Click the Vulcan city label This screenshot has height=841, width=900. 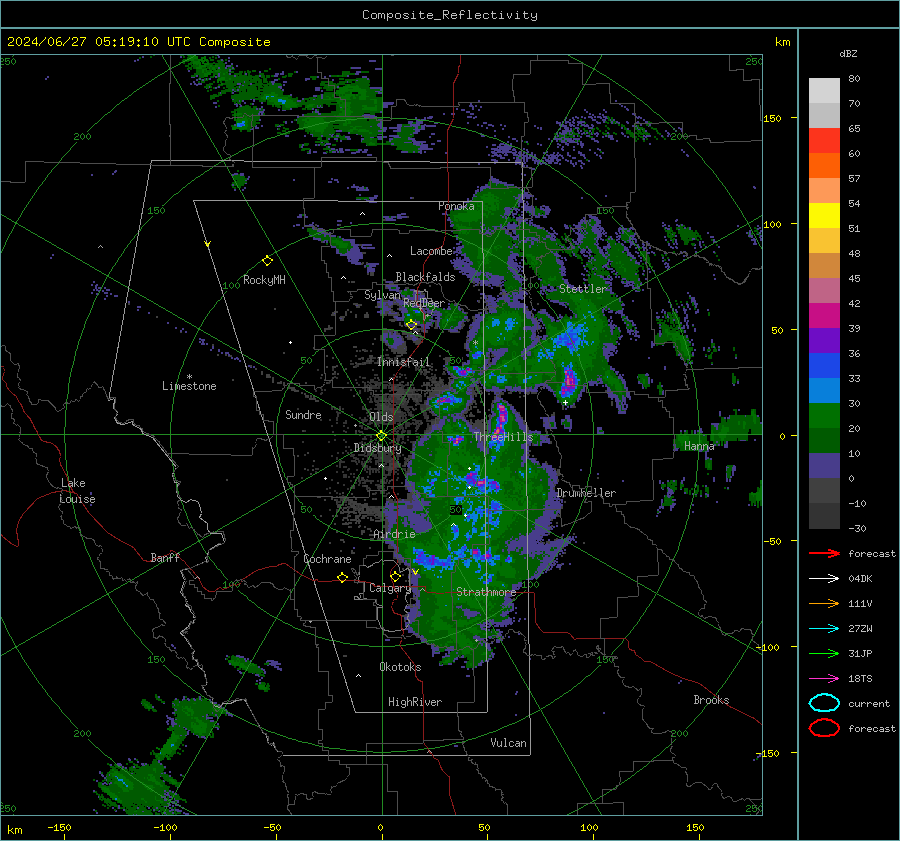click(x=508, y=743)
